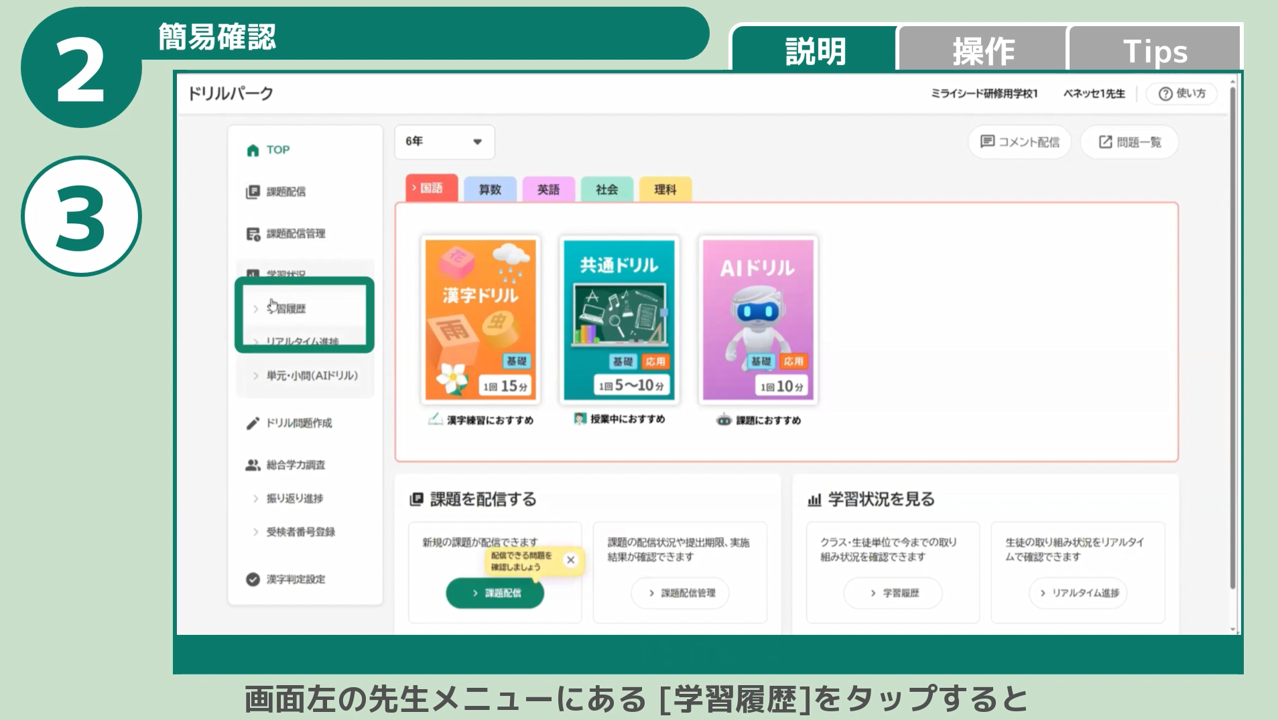Click the description starting 課題の配信状況や提出期限
The width and height of the screenshot is (1278, 720).
(x=679, y=550)
